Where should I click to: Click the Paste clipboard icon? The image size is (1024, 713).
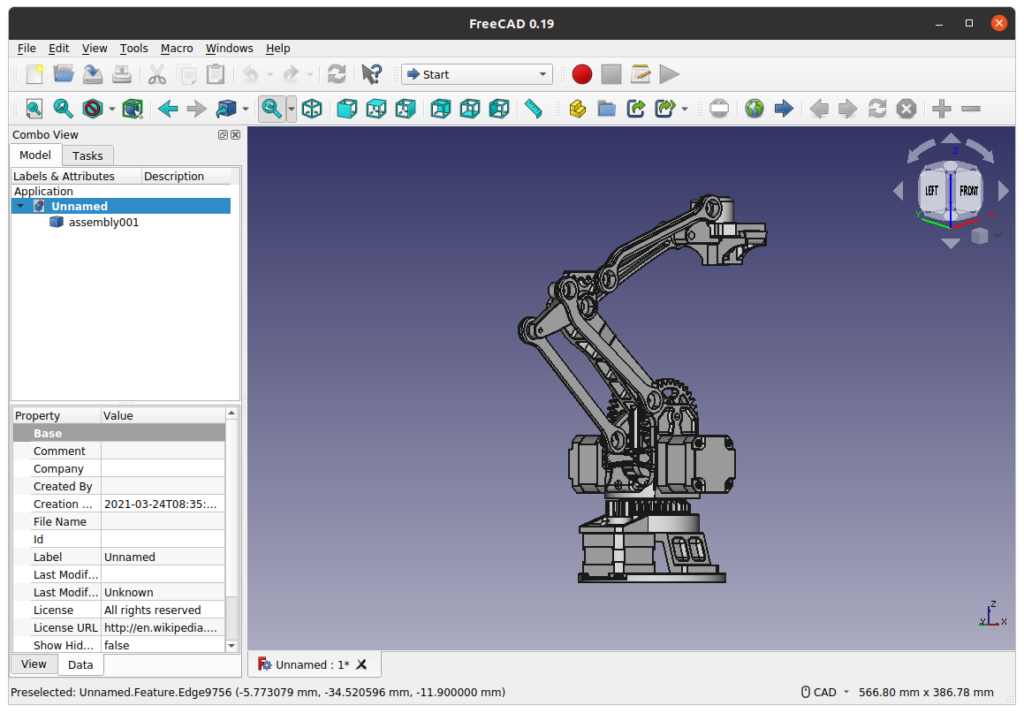pos(216,74)
